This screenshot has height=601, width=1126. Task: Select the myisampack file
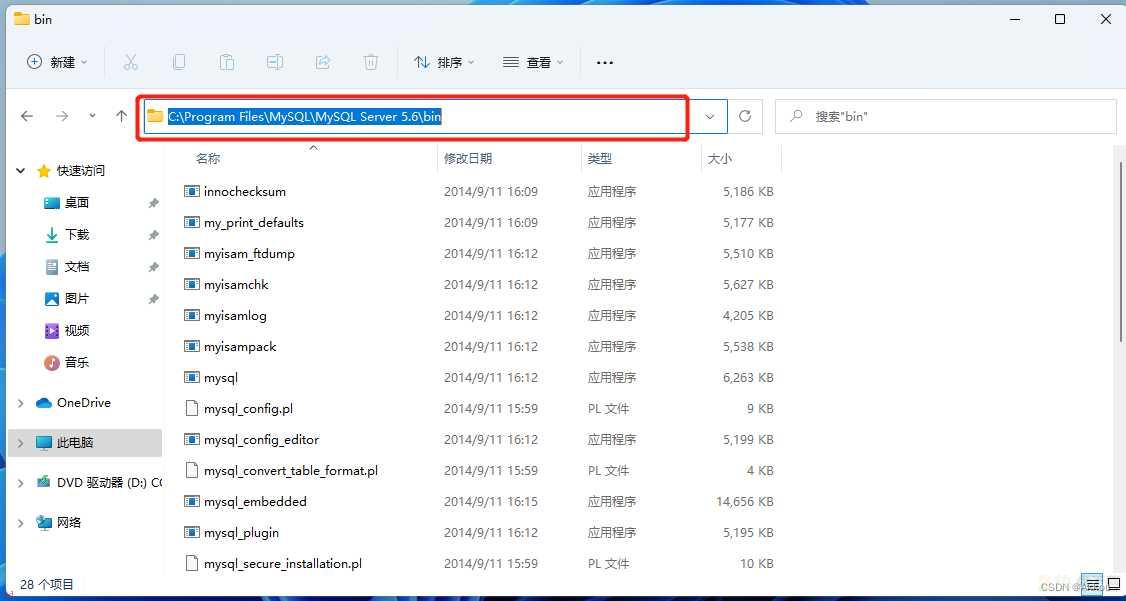(240, 346)
